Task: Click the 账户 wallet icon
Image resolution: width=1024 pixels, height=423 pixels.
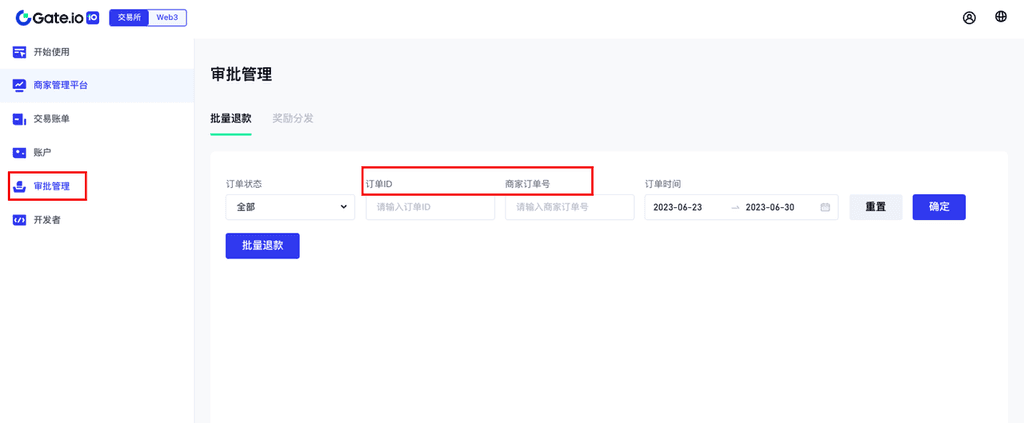Action: click(19, 153)
